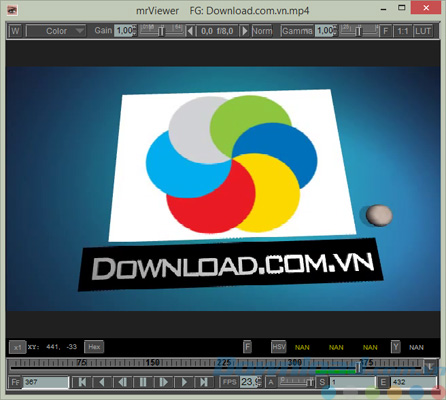Viewport: 446px width, 400px height.
Task: Click the current frame field showing 367
Action: 45,382
